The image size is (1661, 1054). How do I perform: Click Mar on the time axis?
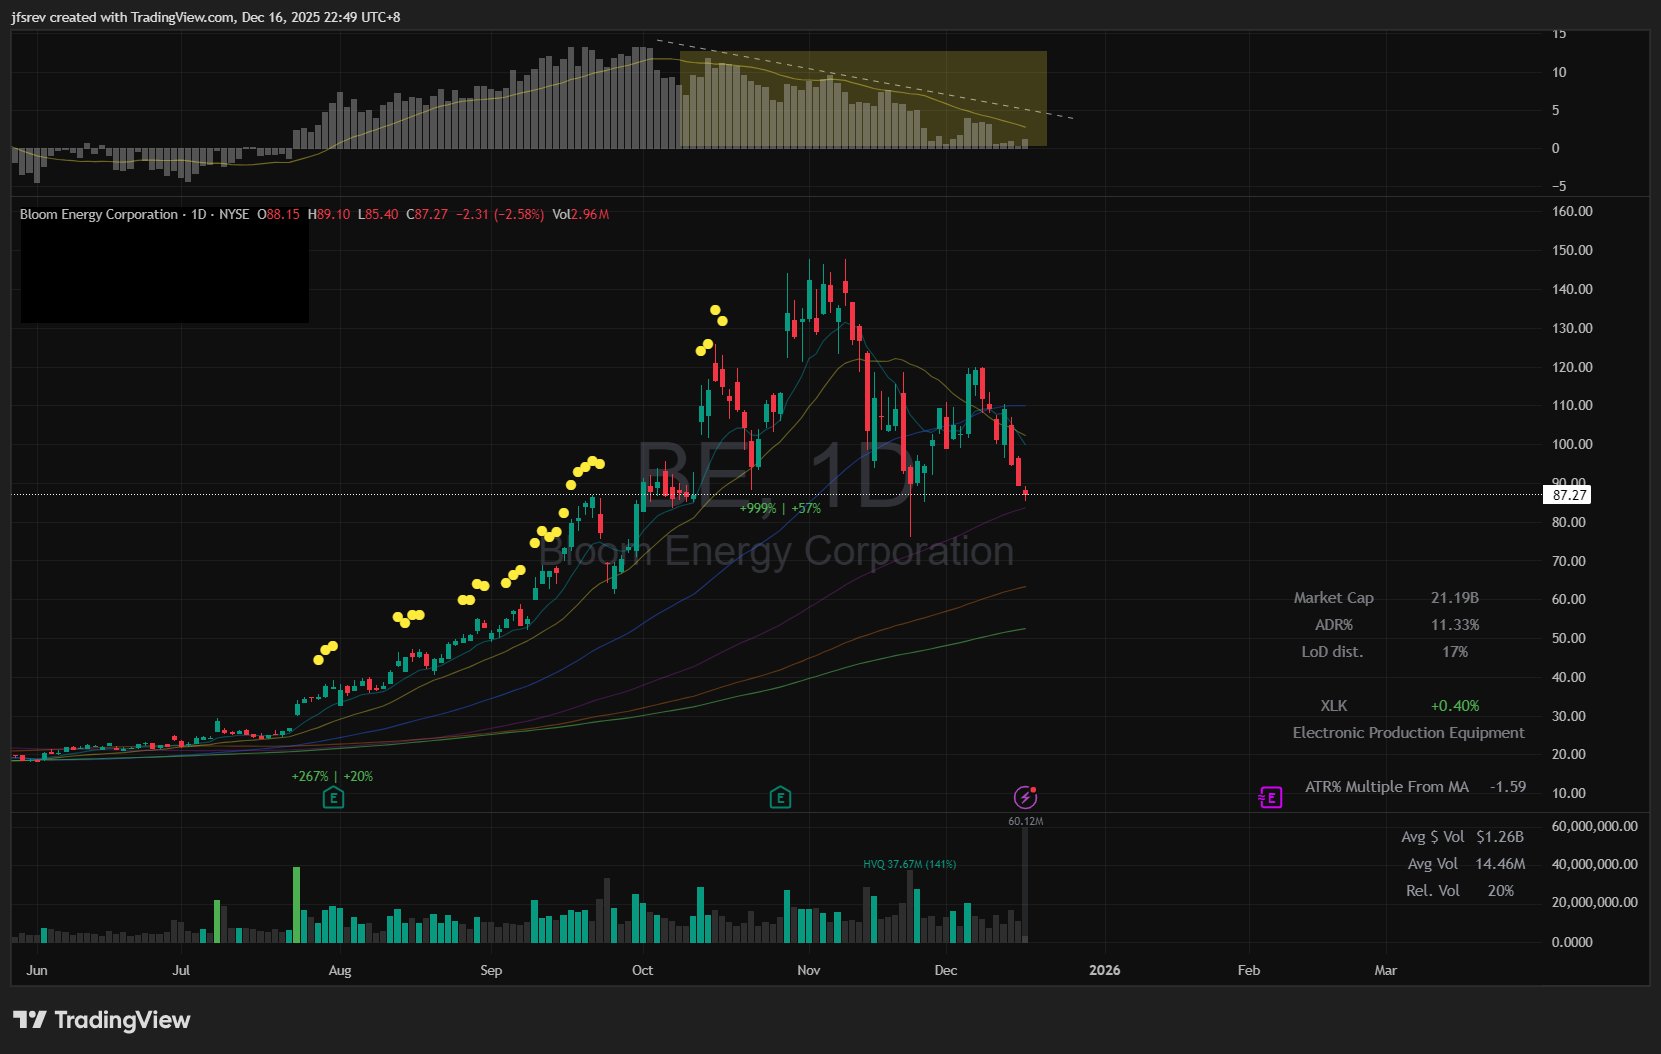(1386, 970)
